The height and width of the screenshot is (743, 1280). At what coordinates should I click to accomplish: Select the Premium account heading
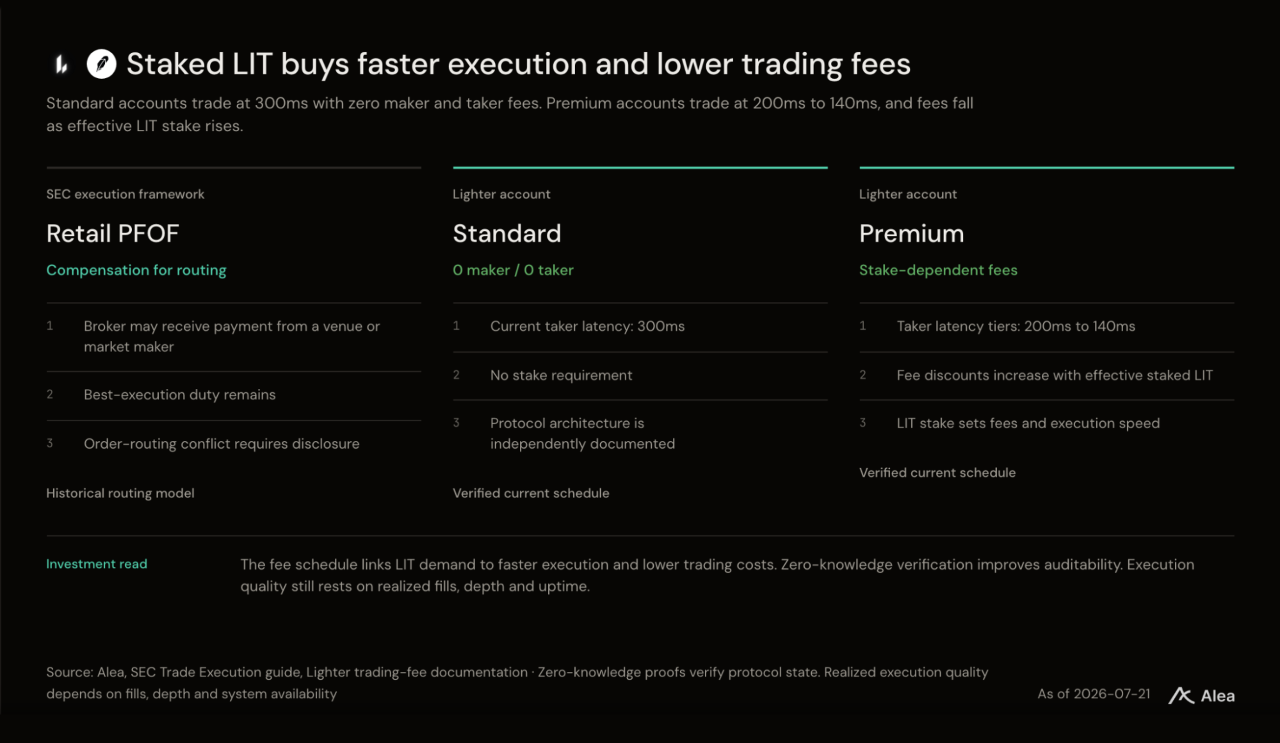point(912,234)
